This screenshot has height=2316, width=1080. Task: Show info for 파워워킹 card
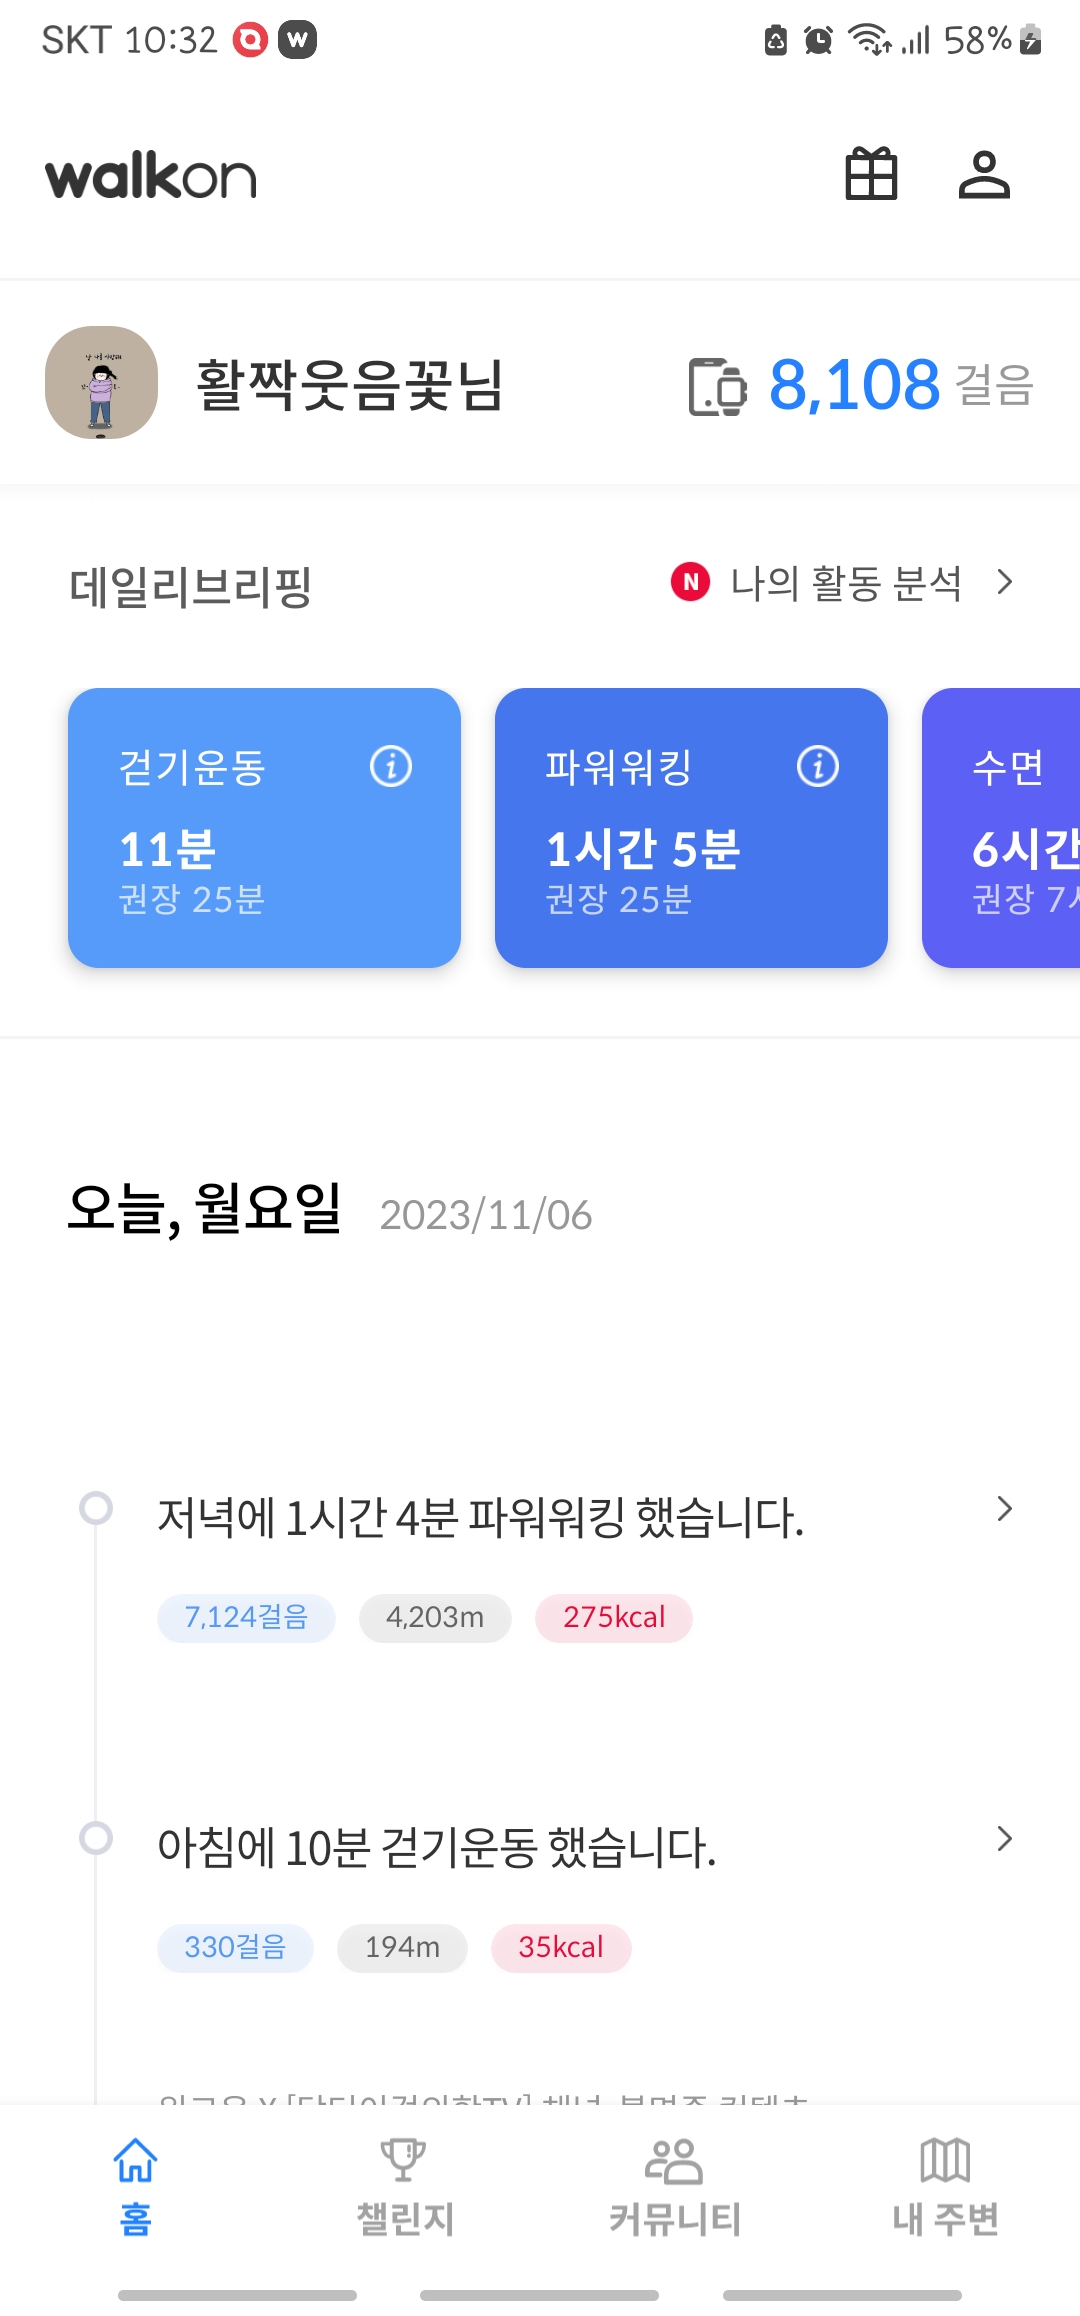click(x=818, y=767)
